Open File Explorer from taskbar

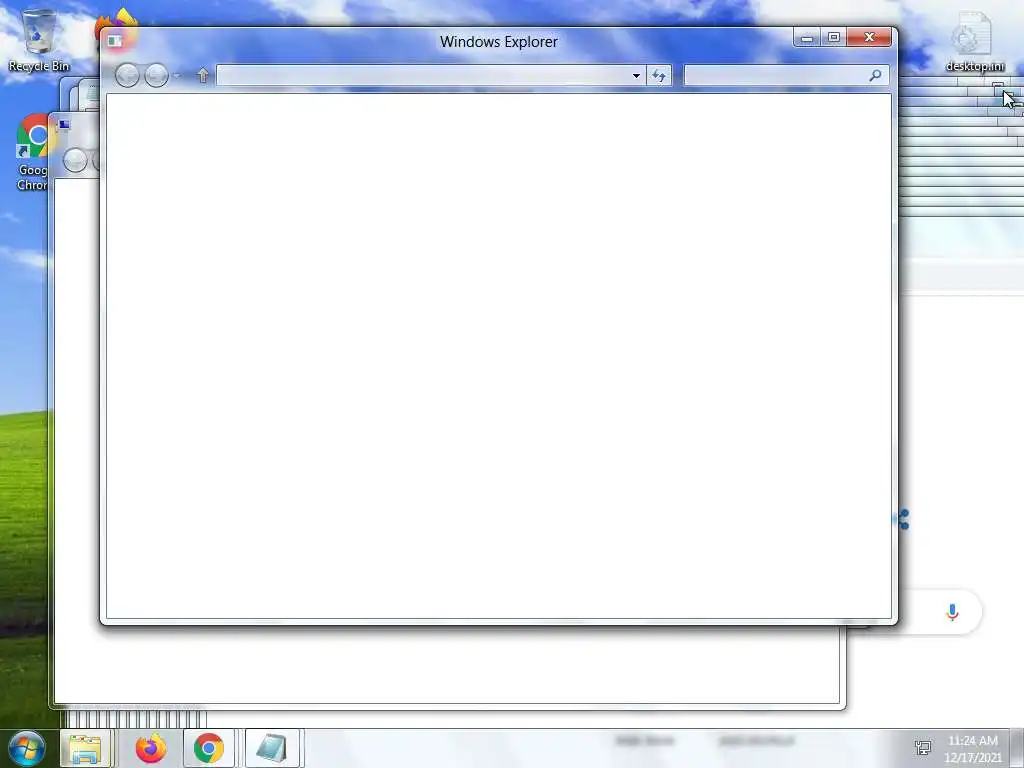click(86, 748)
